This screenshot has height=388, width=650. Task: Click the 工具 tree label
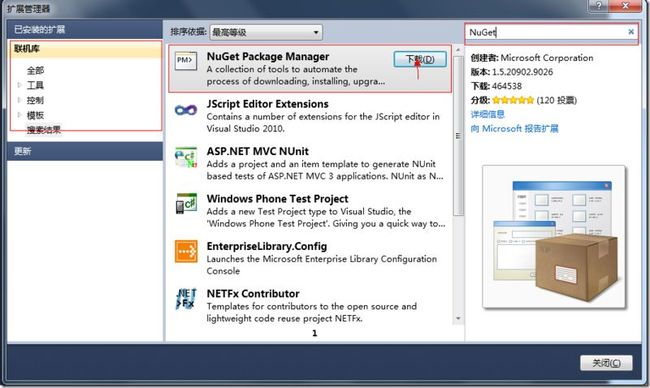(x=35, y=85)
